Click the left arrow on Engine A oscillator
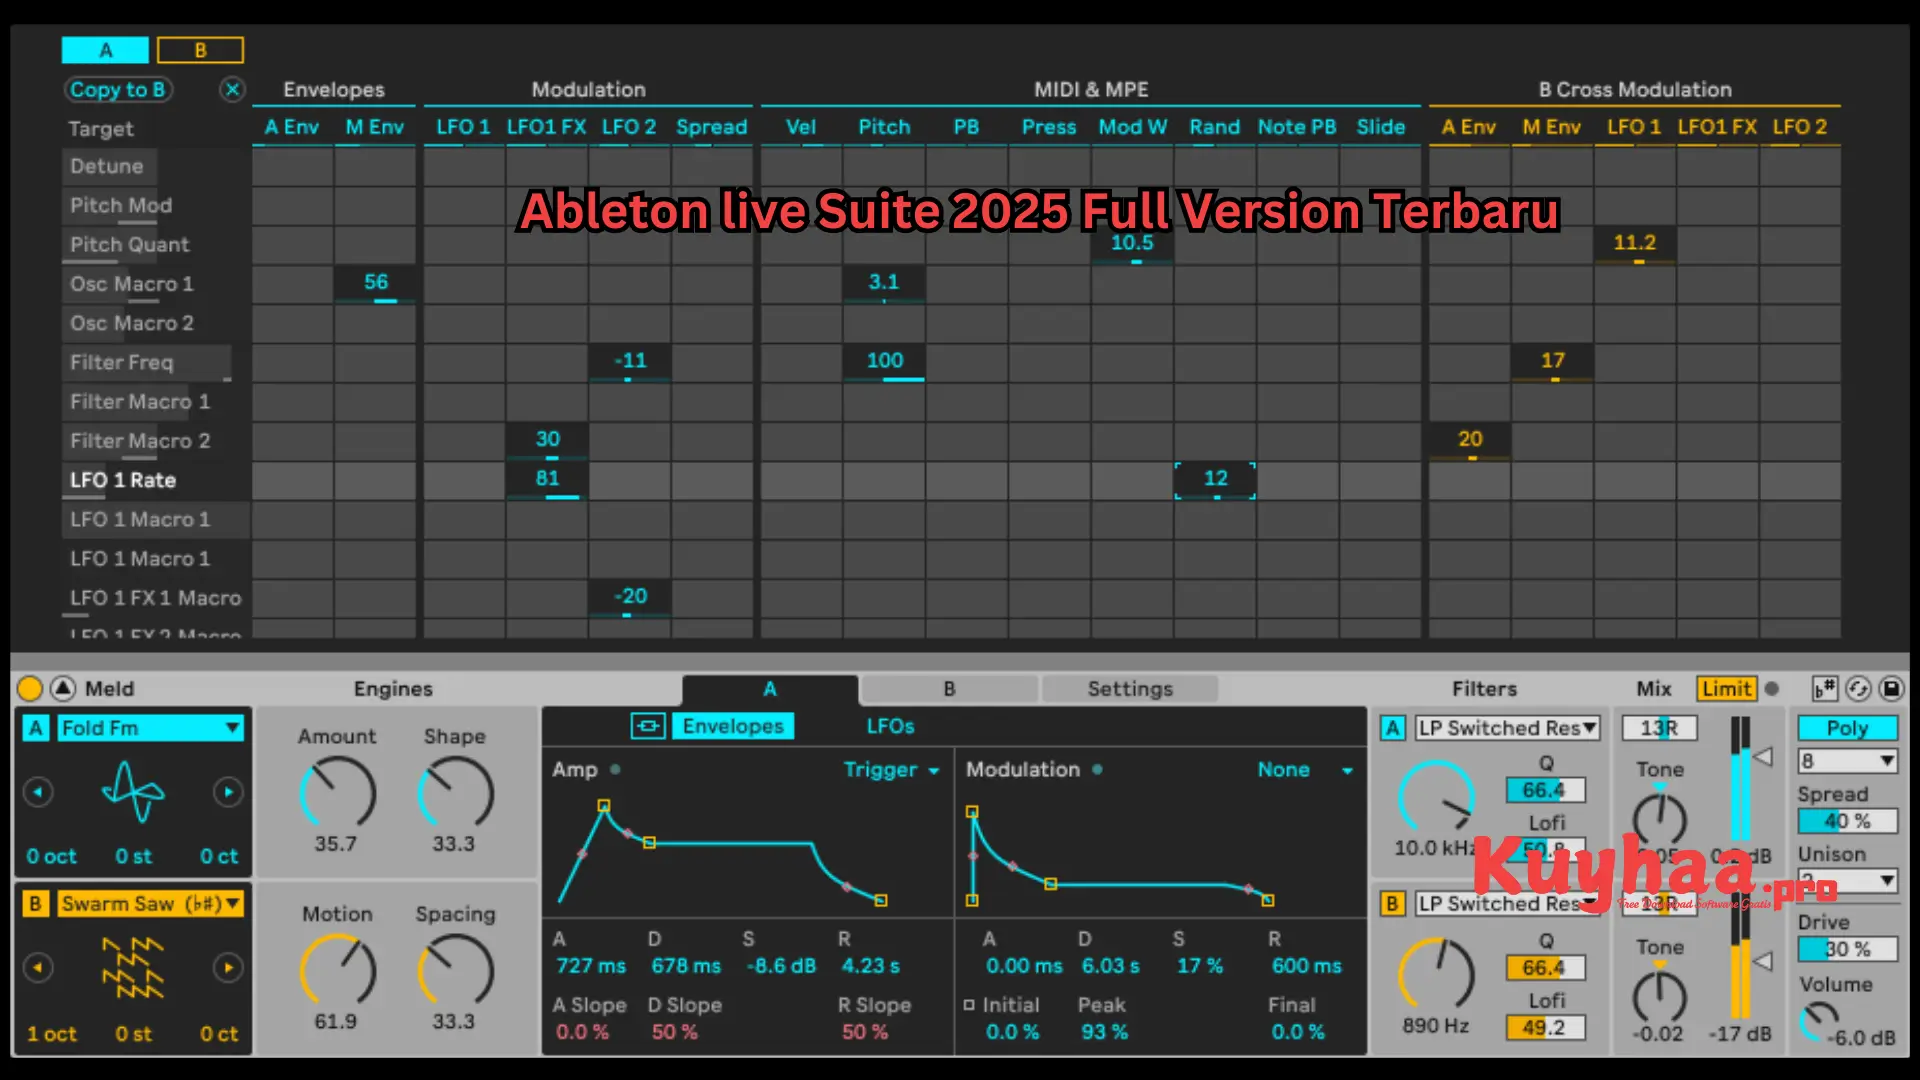 tap(39, 791)
